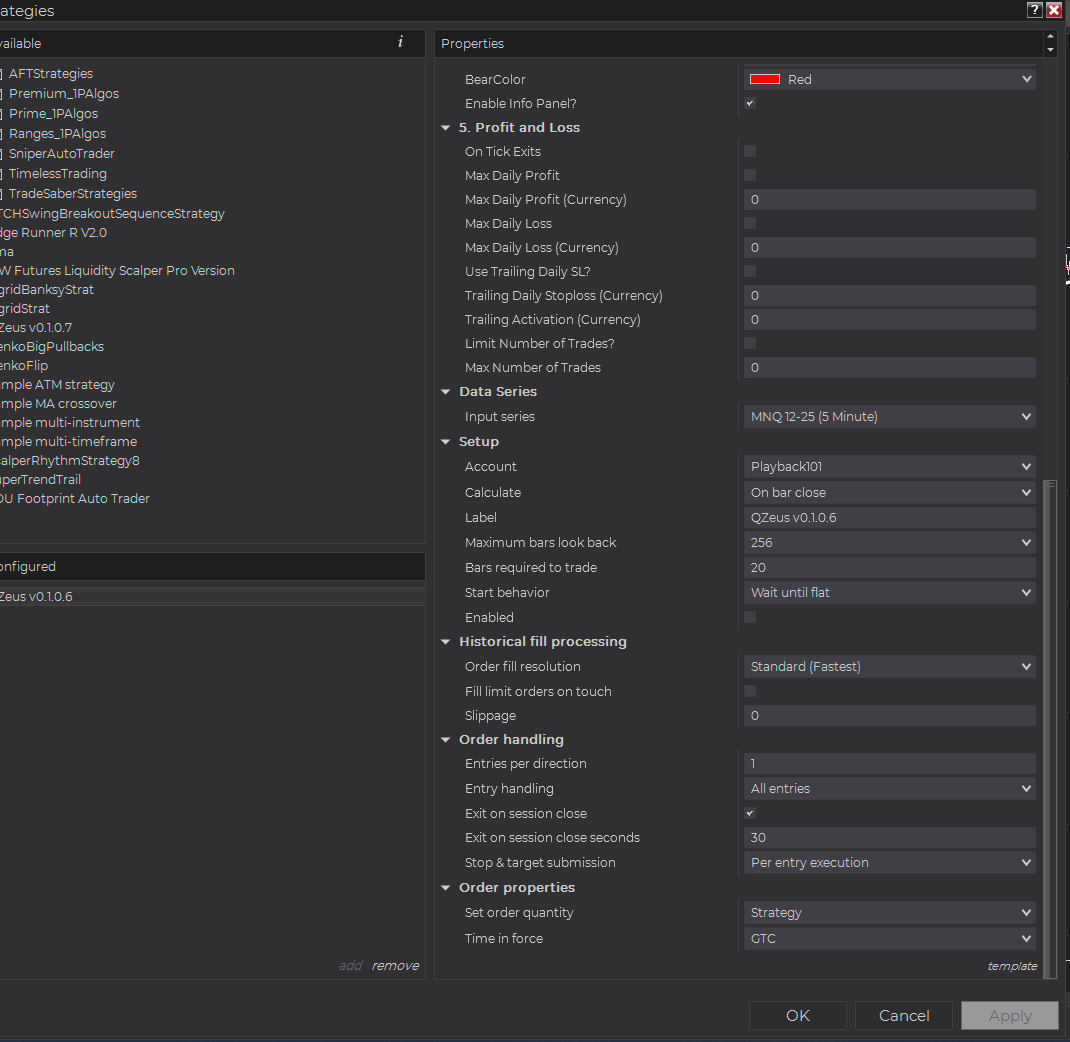Open the Input series dropdown

[889, 417]
